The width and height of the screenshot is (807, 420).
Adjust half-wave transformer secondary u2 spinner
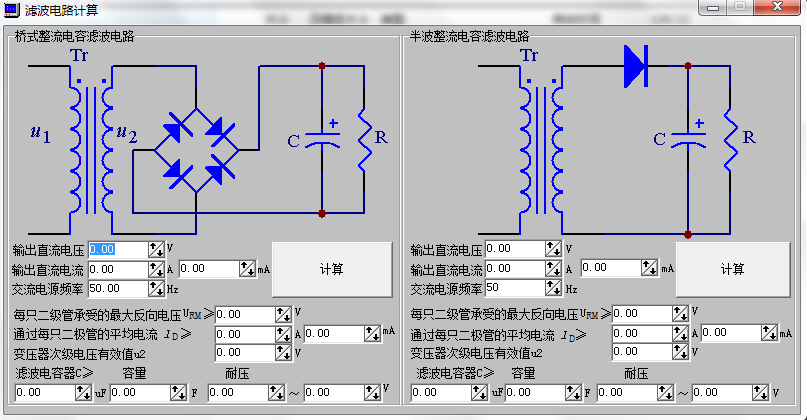[x=680, y=352]
